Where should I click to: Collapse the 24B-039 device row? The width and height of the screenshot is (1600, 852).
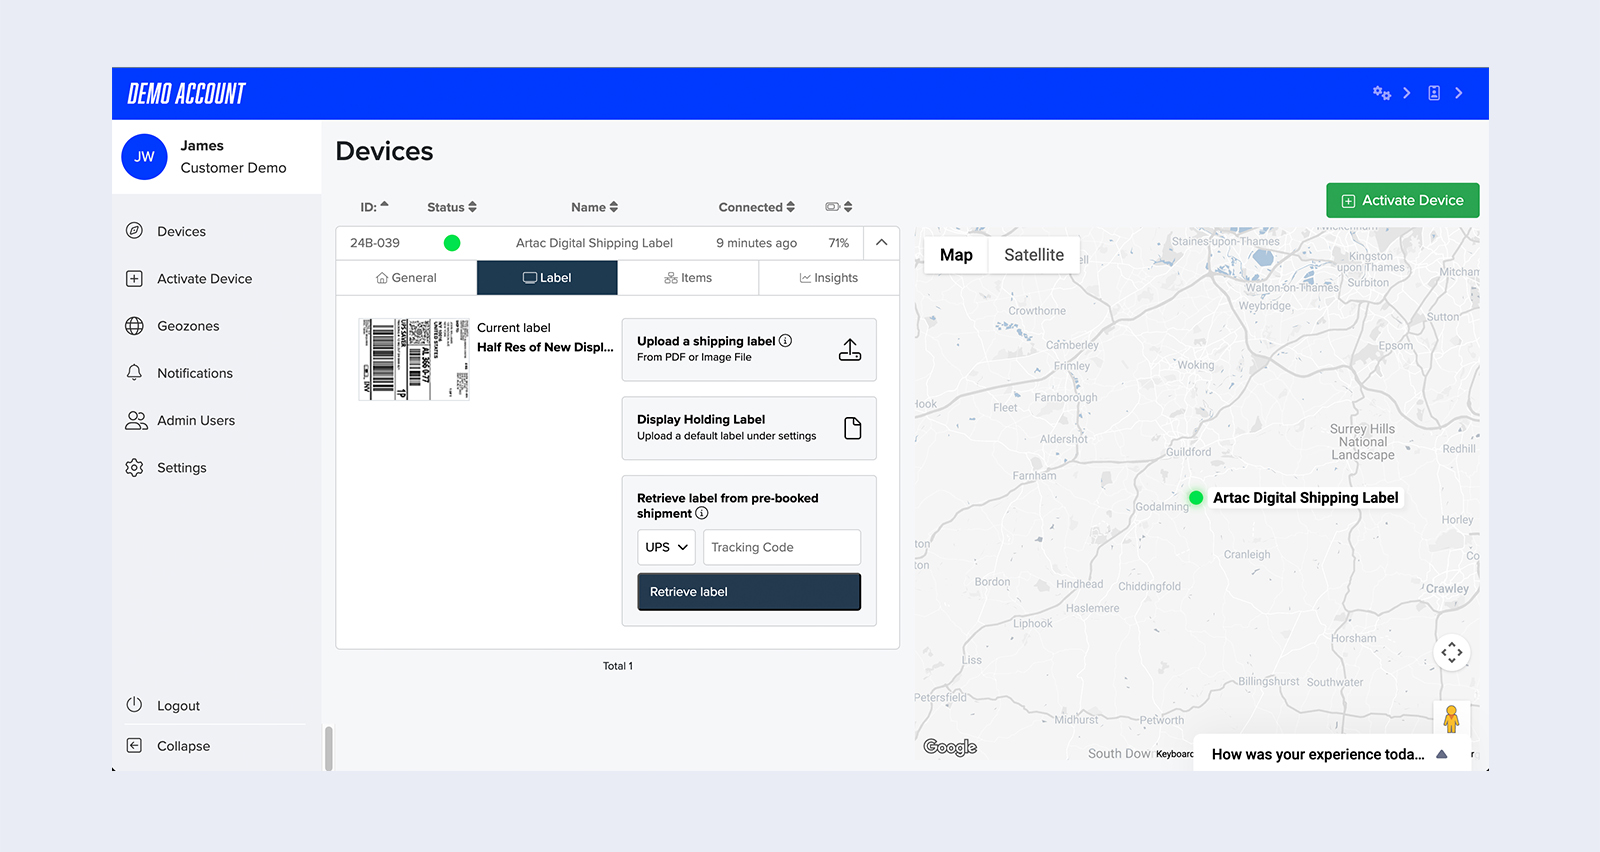tap(881, 242)
